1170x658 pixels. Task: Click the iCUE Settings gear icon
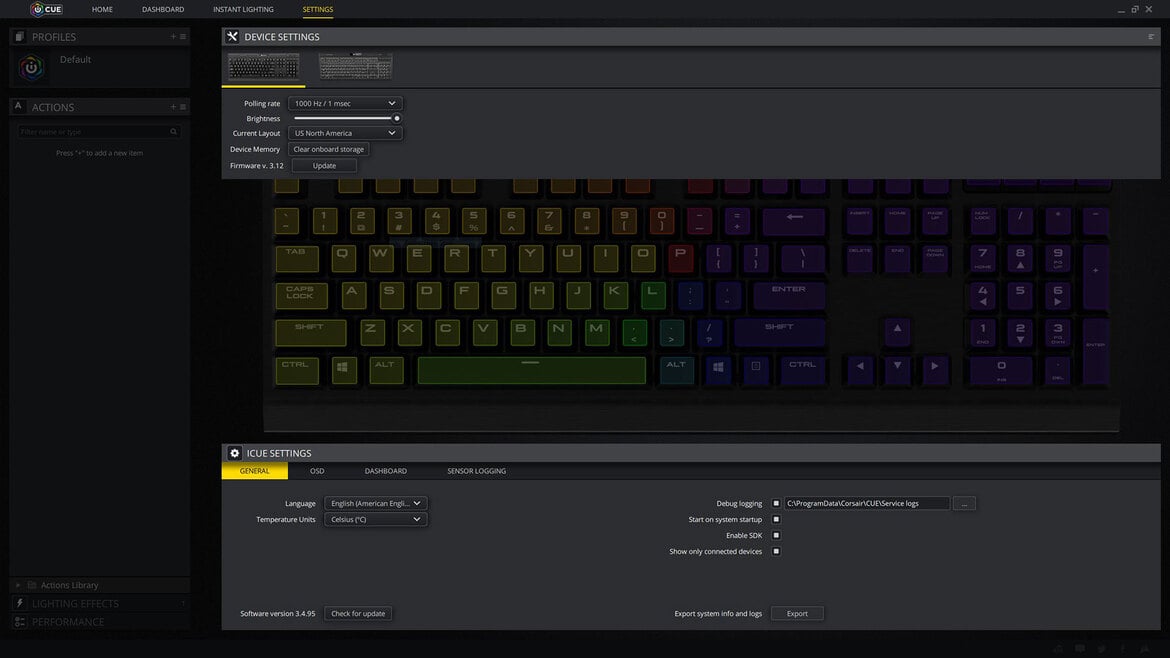pos(234,453)
